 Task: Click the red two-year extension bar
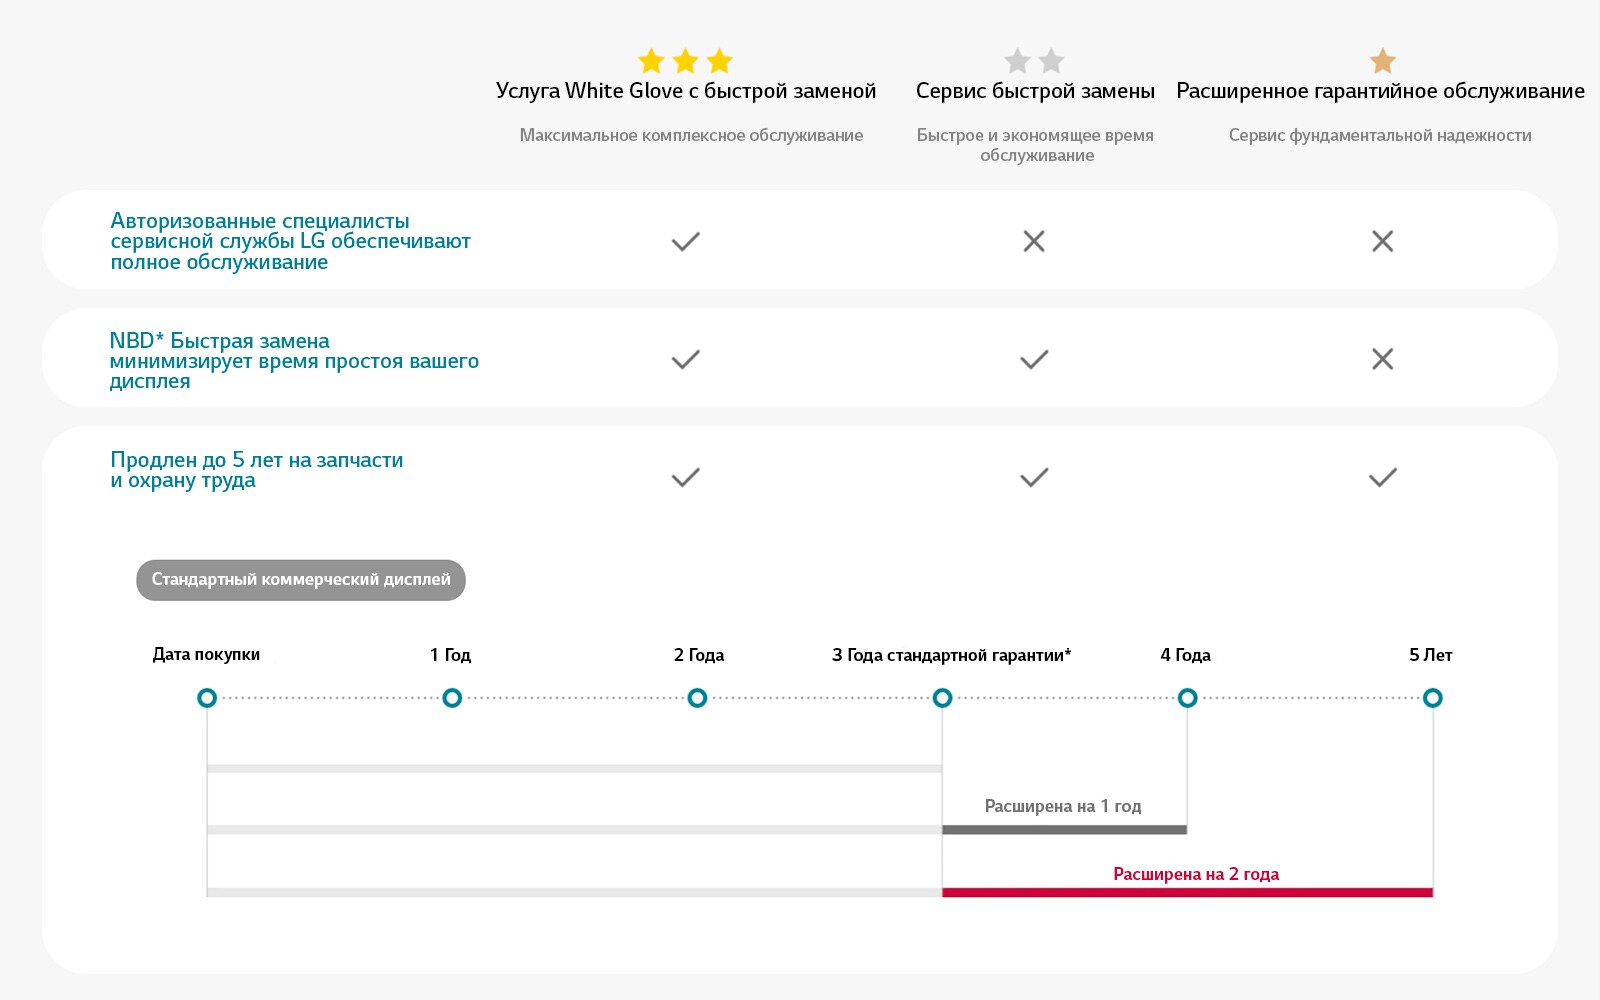click(x=1187, y=892)
